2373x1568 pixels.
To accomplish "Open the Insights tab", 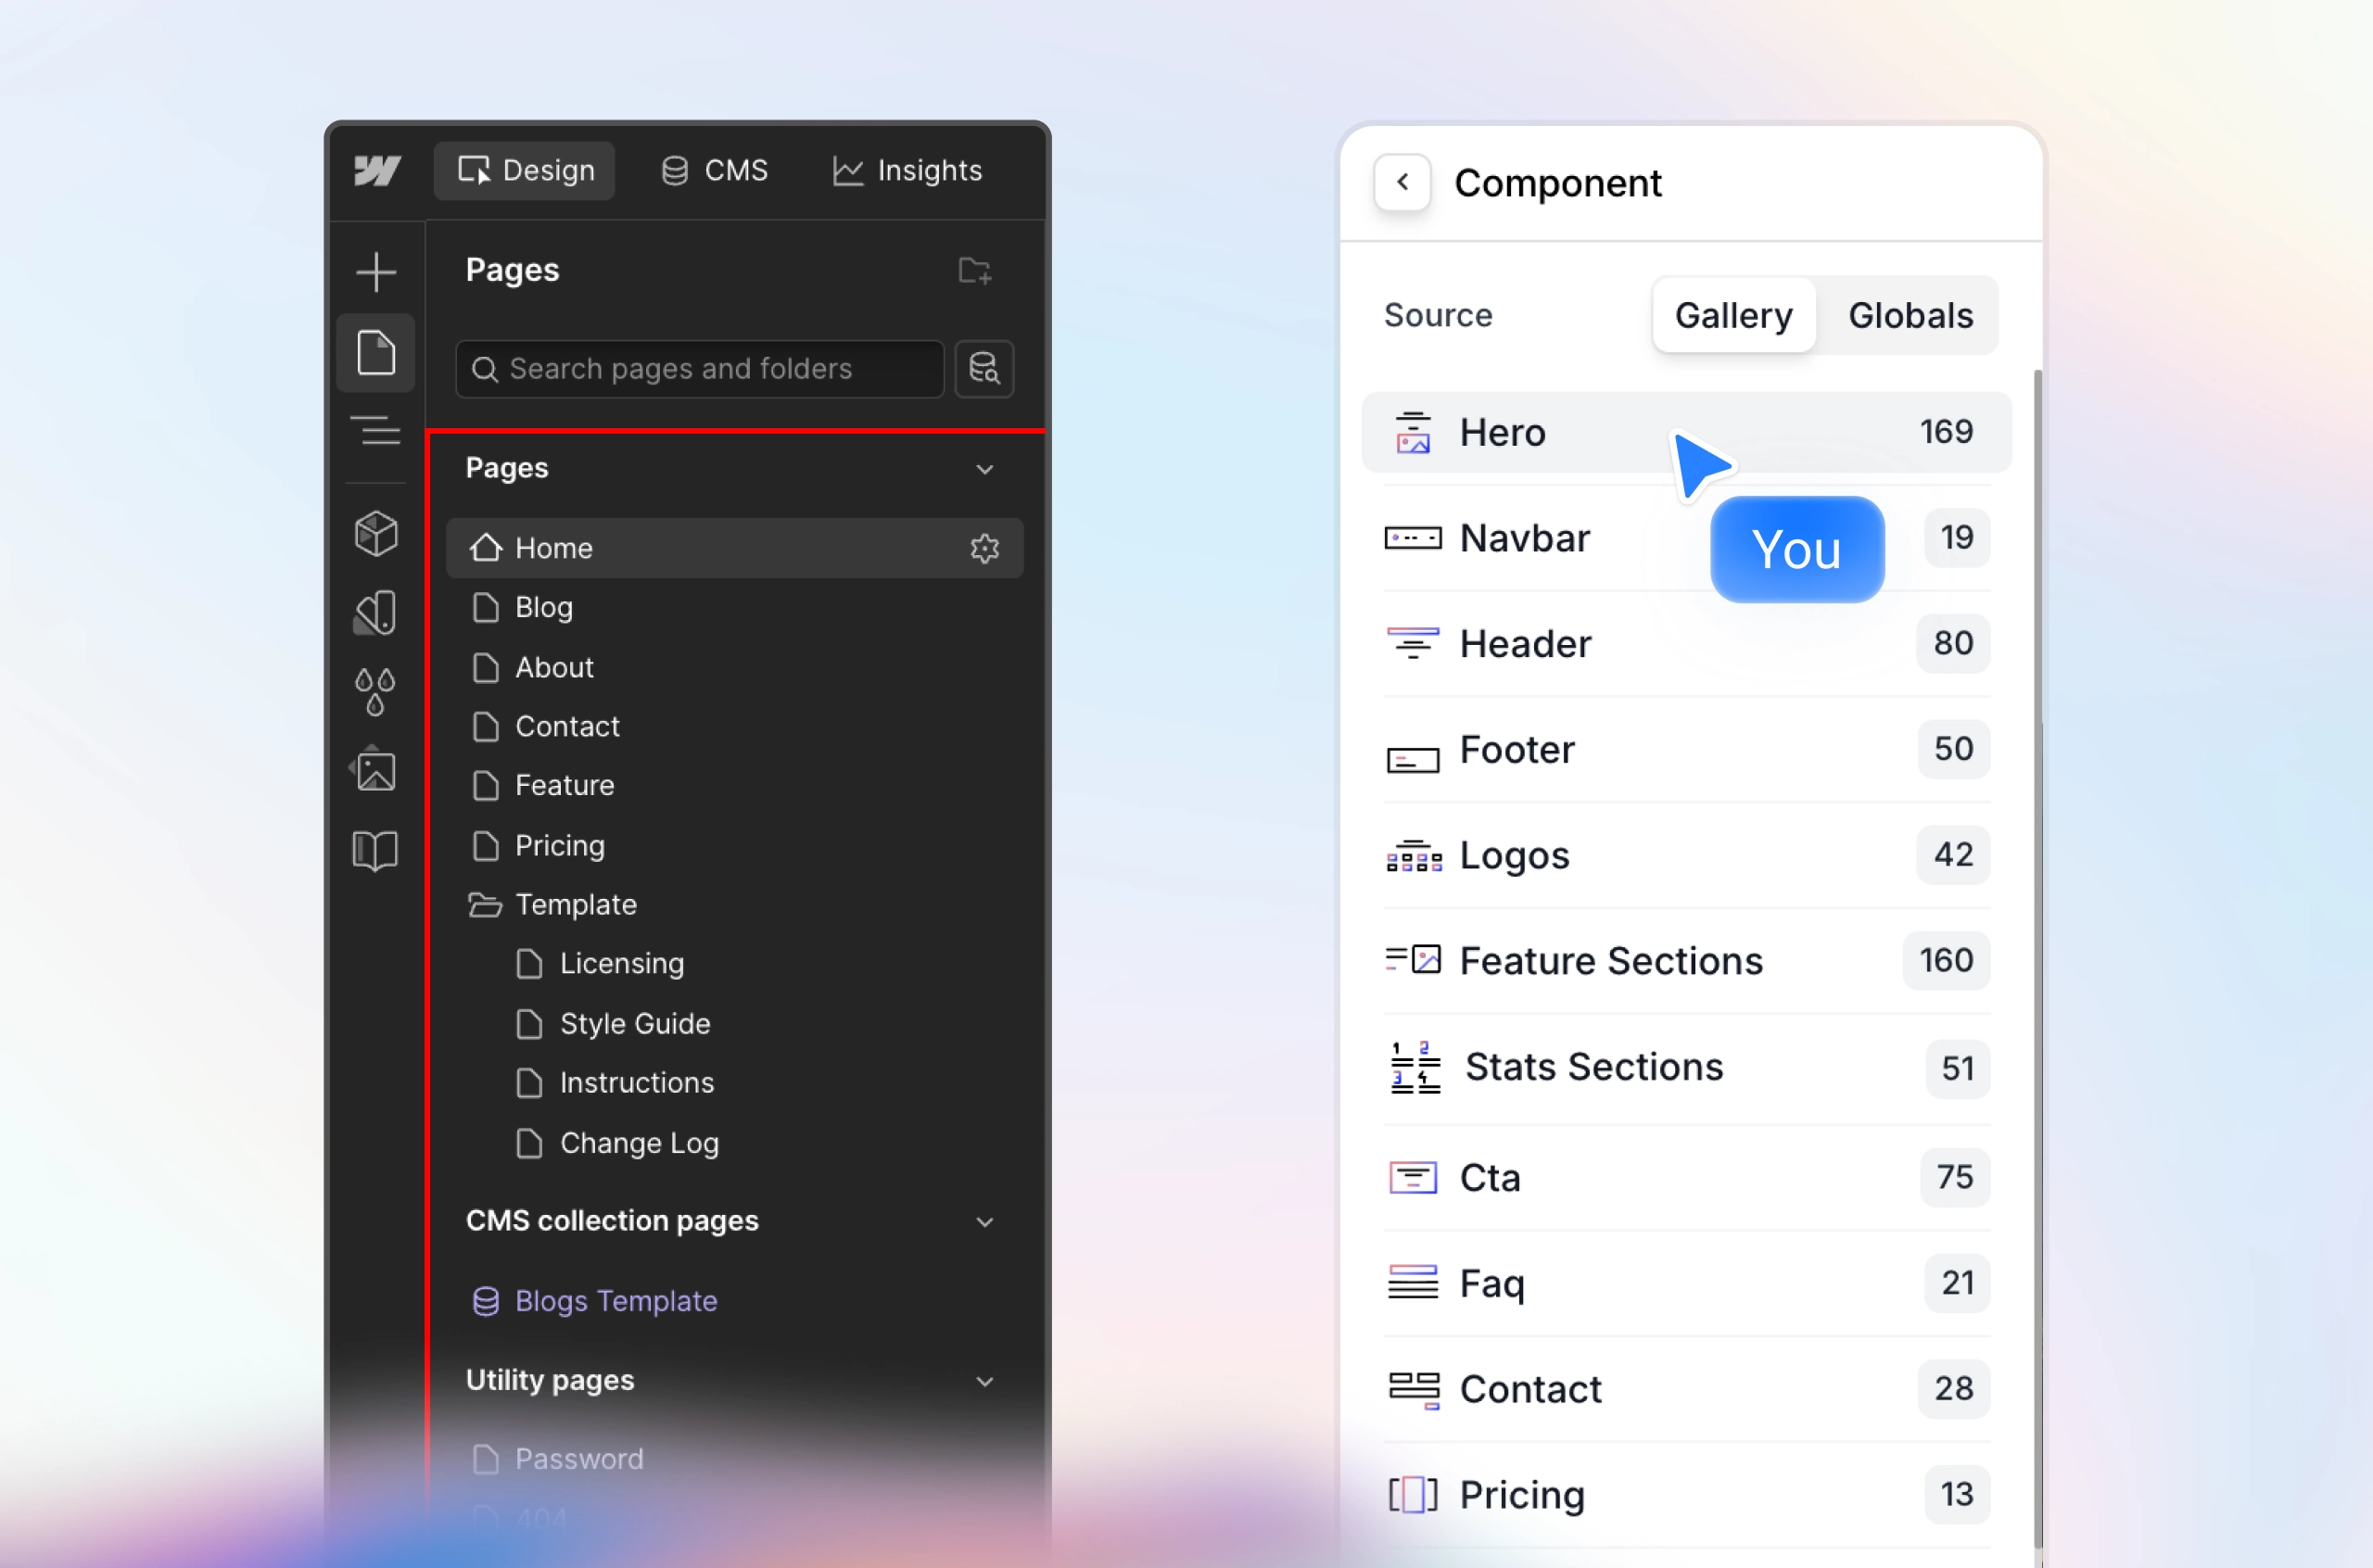I will click(x=908, y=171).
